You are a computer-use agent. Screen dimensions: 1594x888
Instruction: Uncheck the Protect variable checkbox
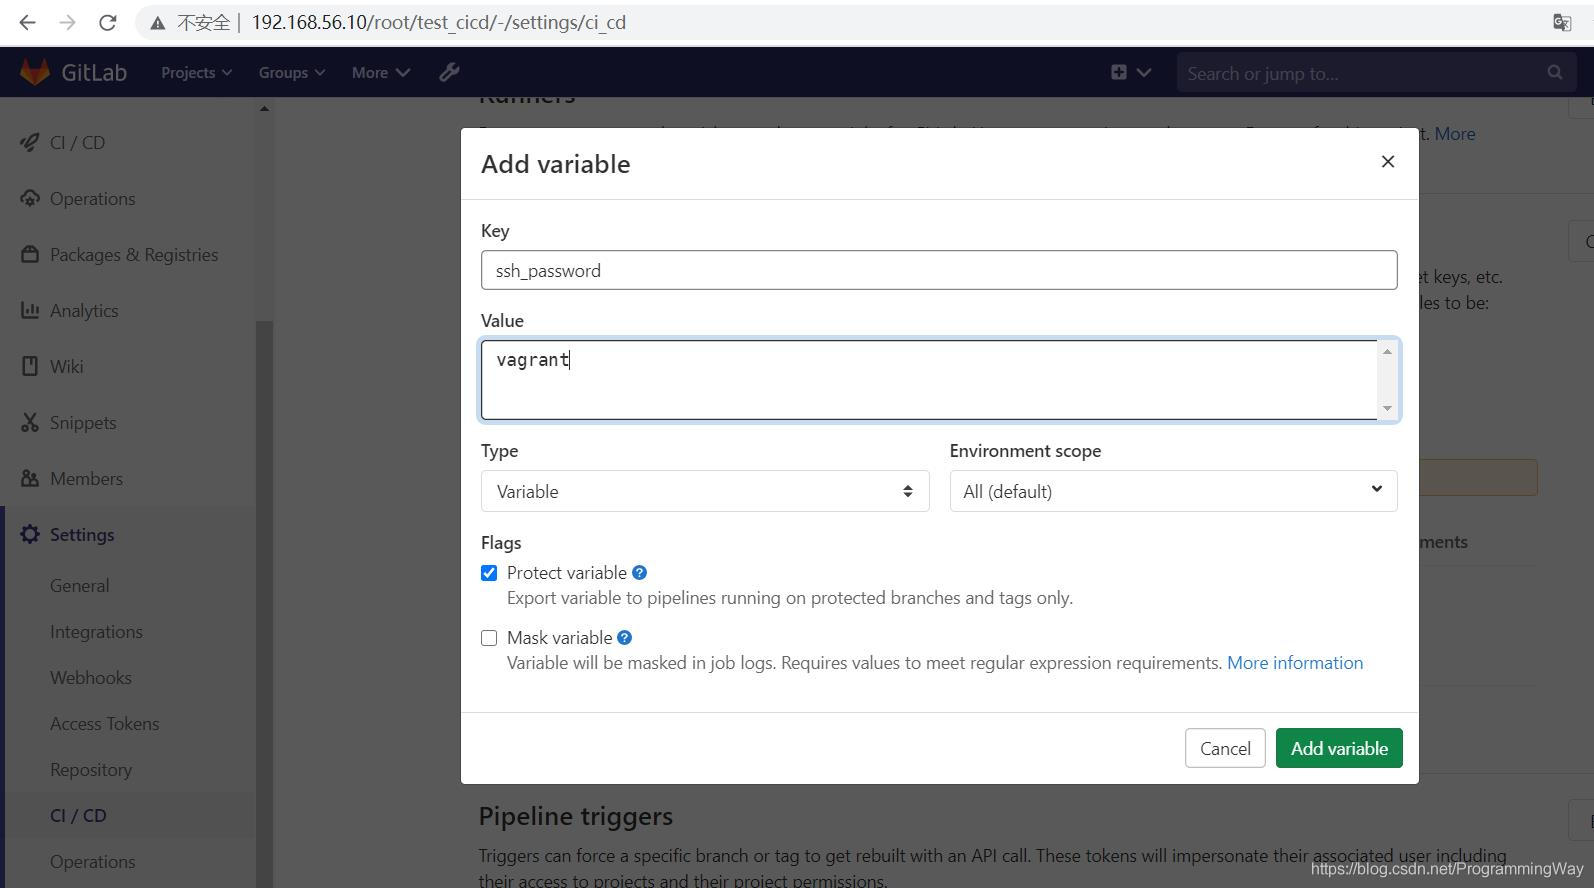coord(489,573)
